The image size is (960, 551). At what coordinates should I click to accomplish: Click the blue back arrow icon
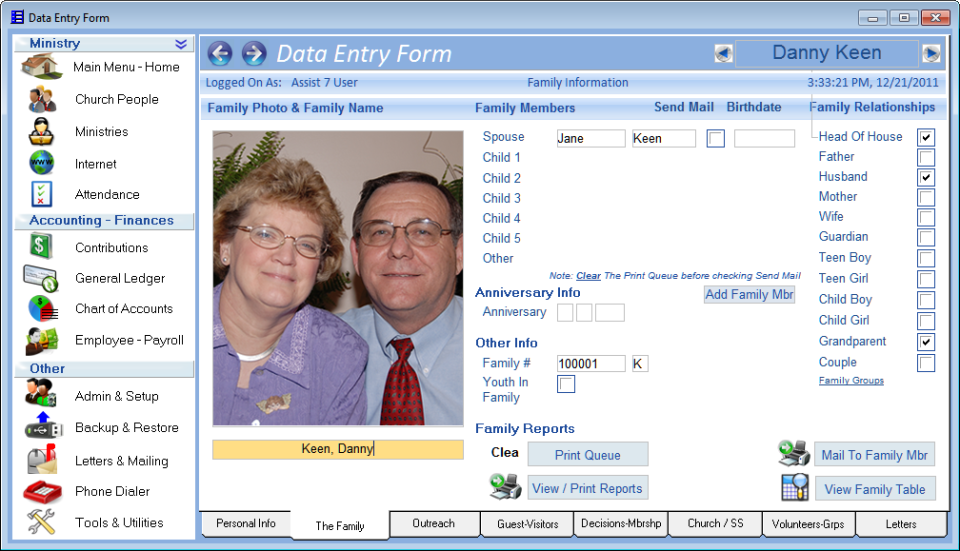pyautogui.click(x=220, y=54)
